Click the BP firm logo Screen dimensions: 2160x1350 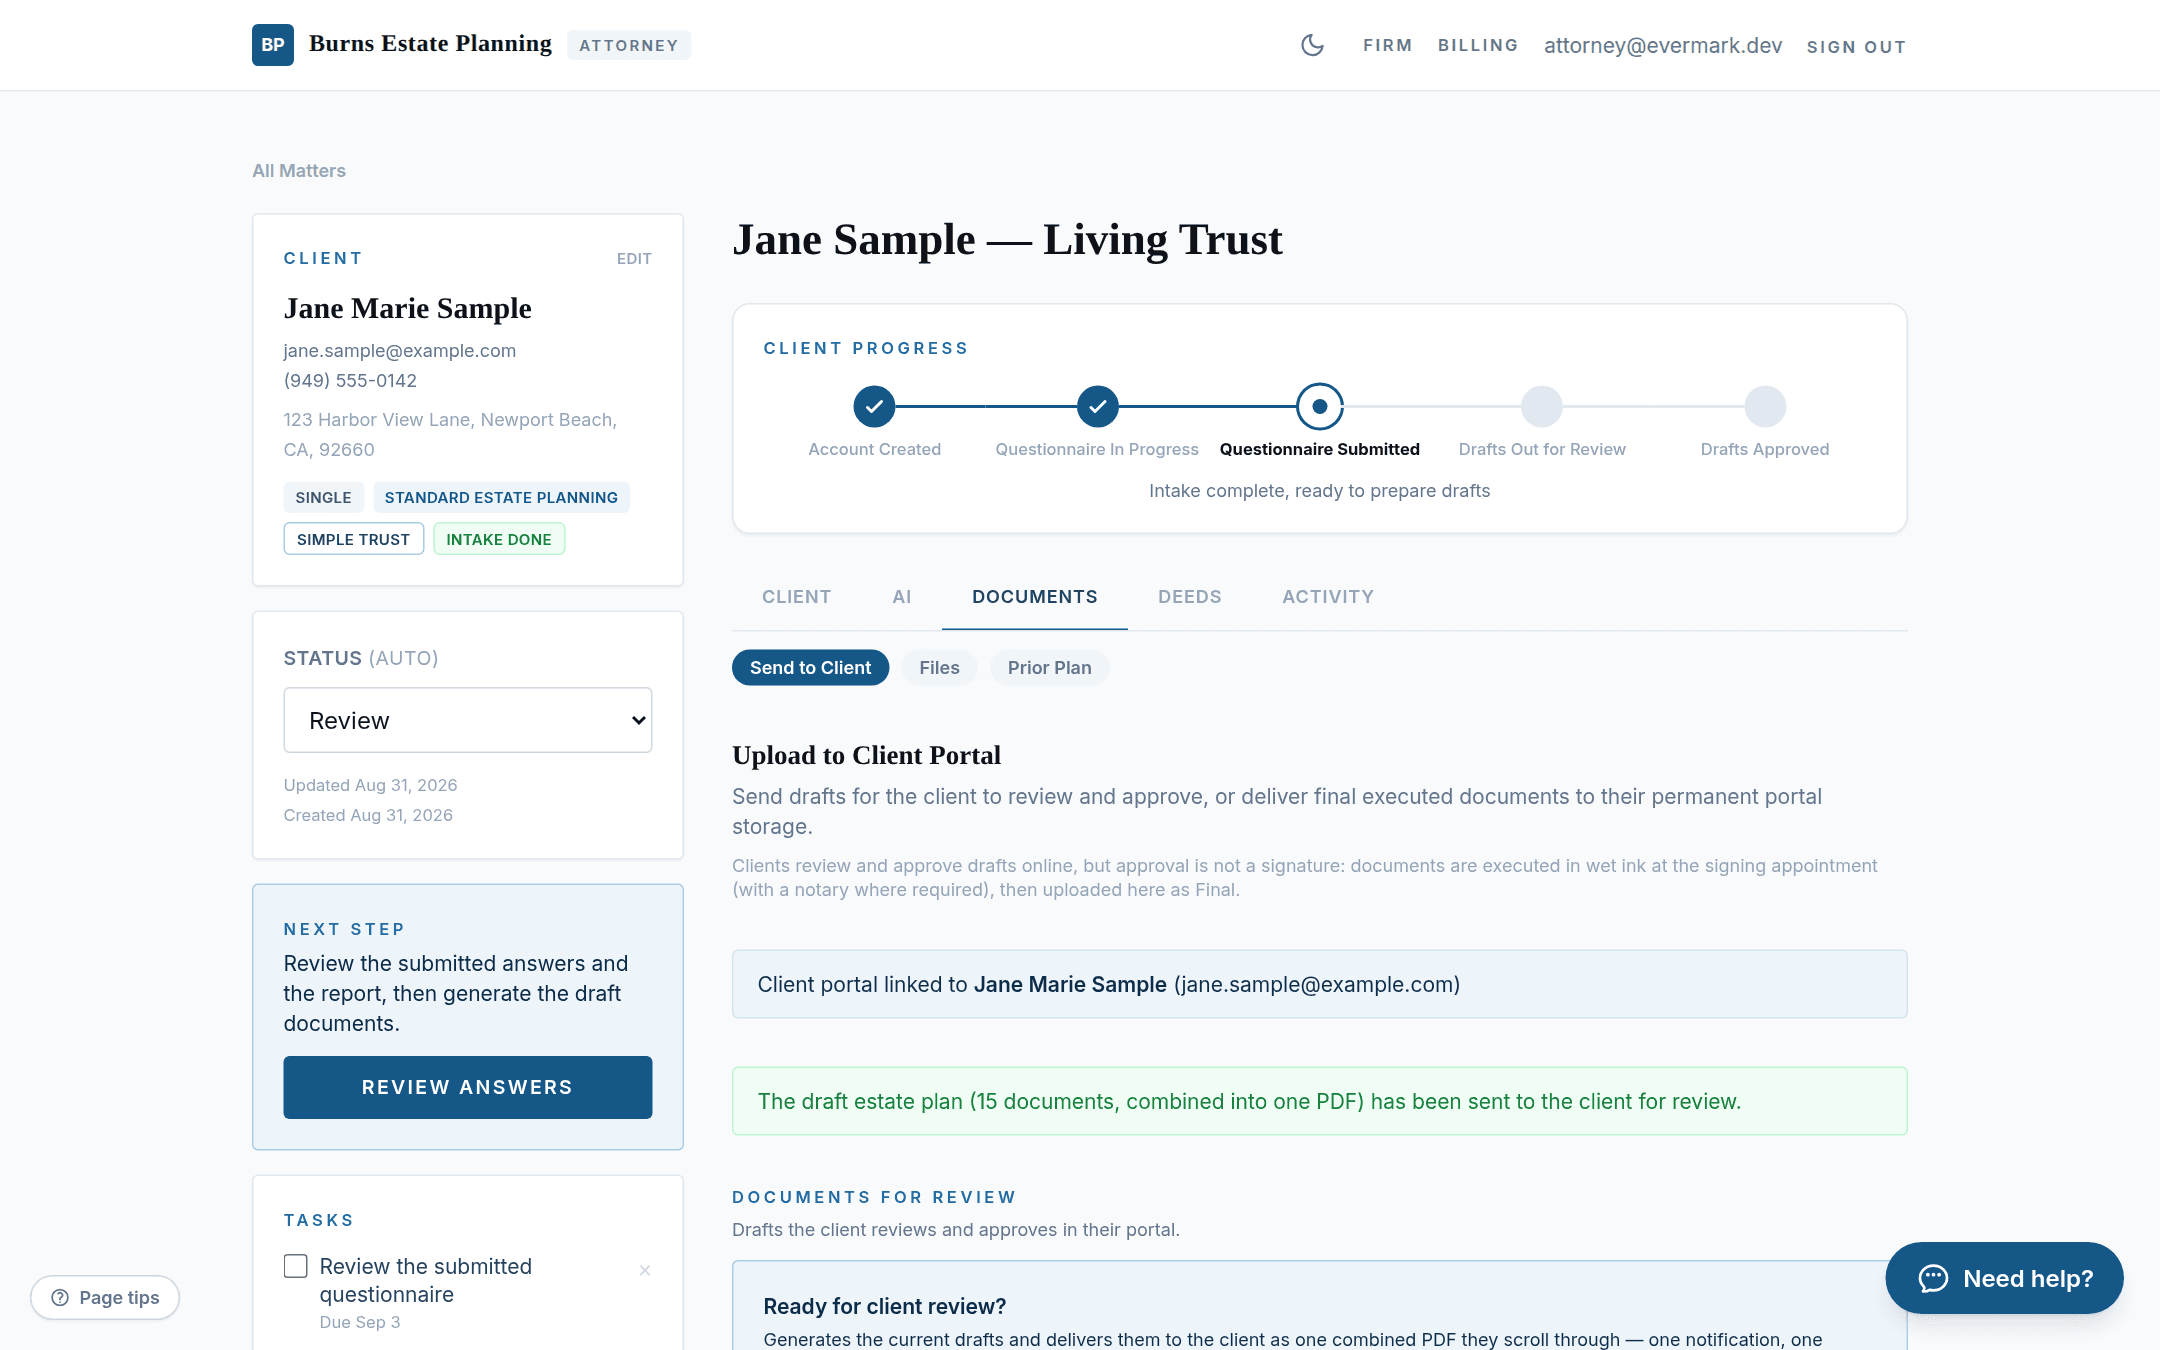[x=272, y=45]
